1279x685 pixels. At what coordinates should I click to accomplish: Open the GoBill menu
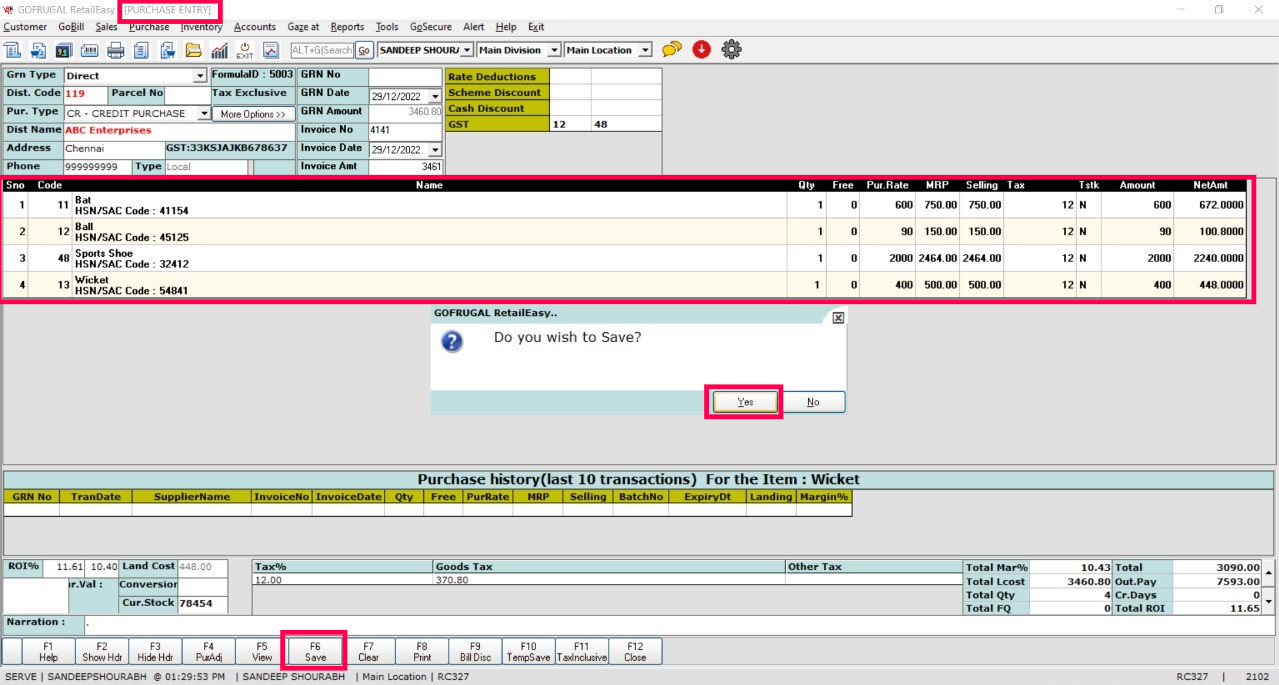tap(71, 27)
